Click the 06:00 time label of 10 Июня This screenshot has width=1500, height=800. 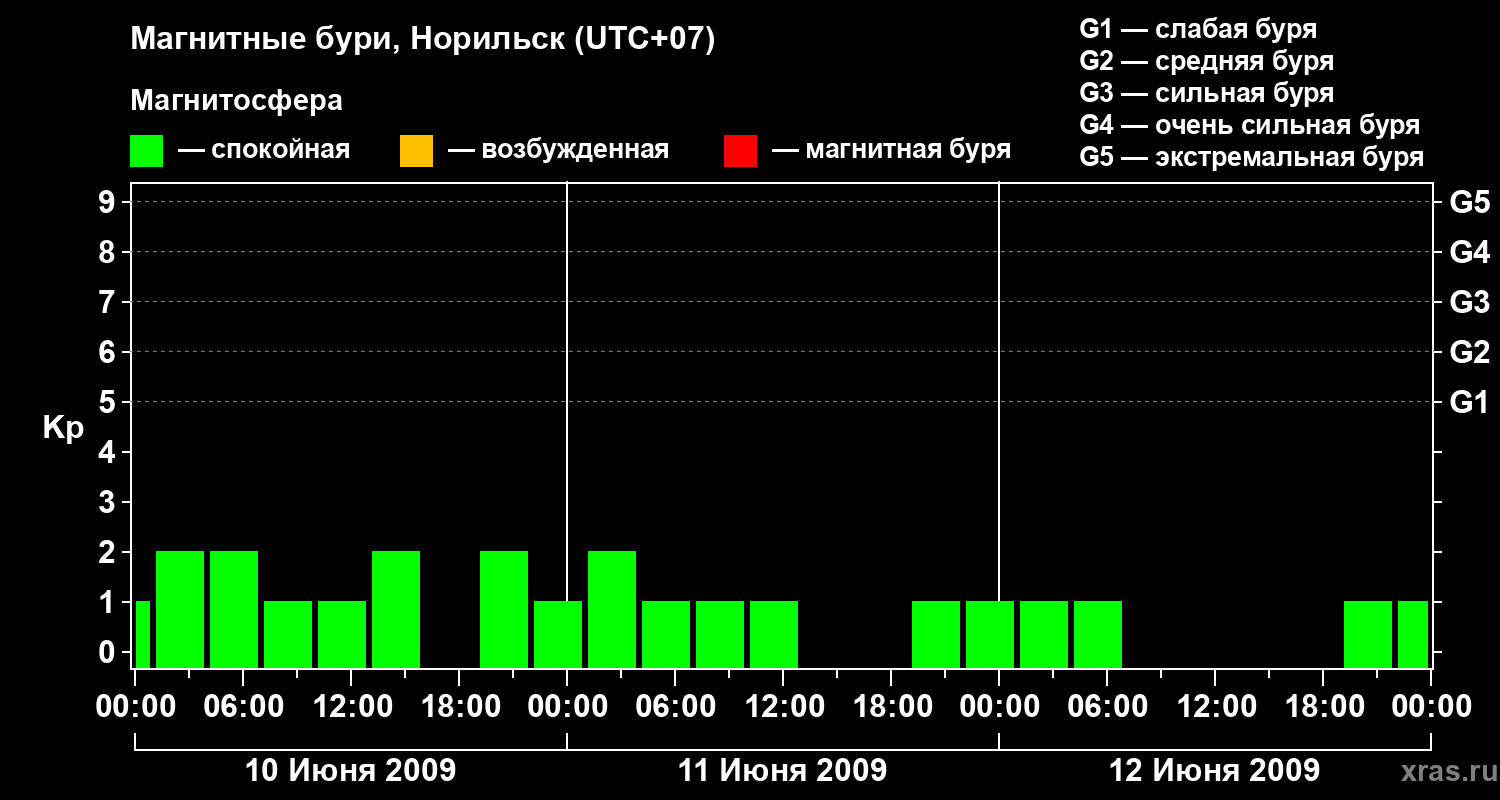point(243,707)
